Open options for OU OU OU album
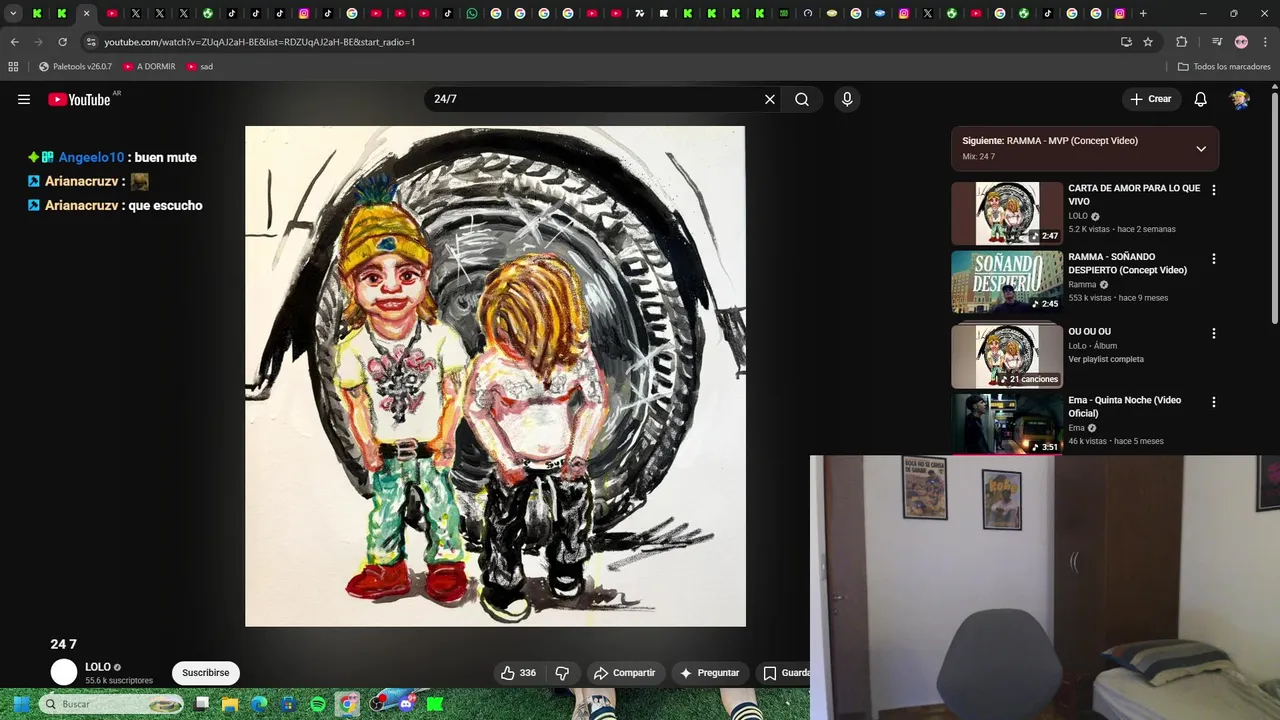Viewport: 1280px width, 720px height. (x=1214, y=333)
